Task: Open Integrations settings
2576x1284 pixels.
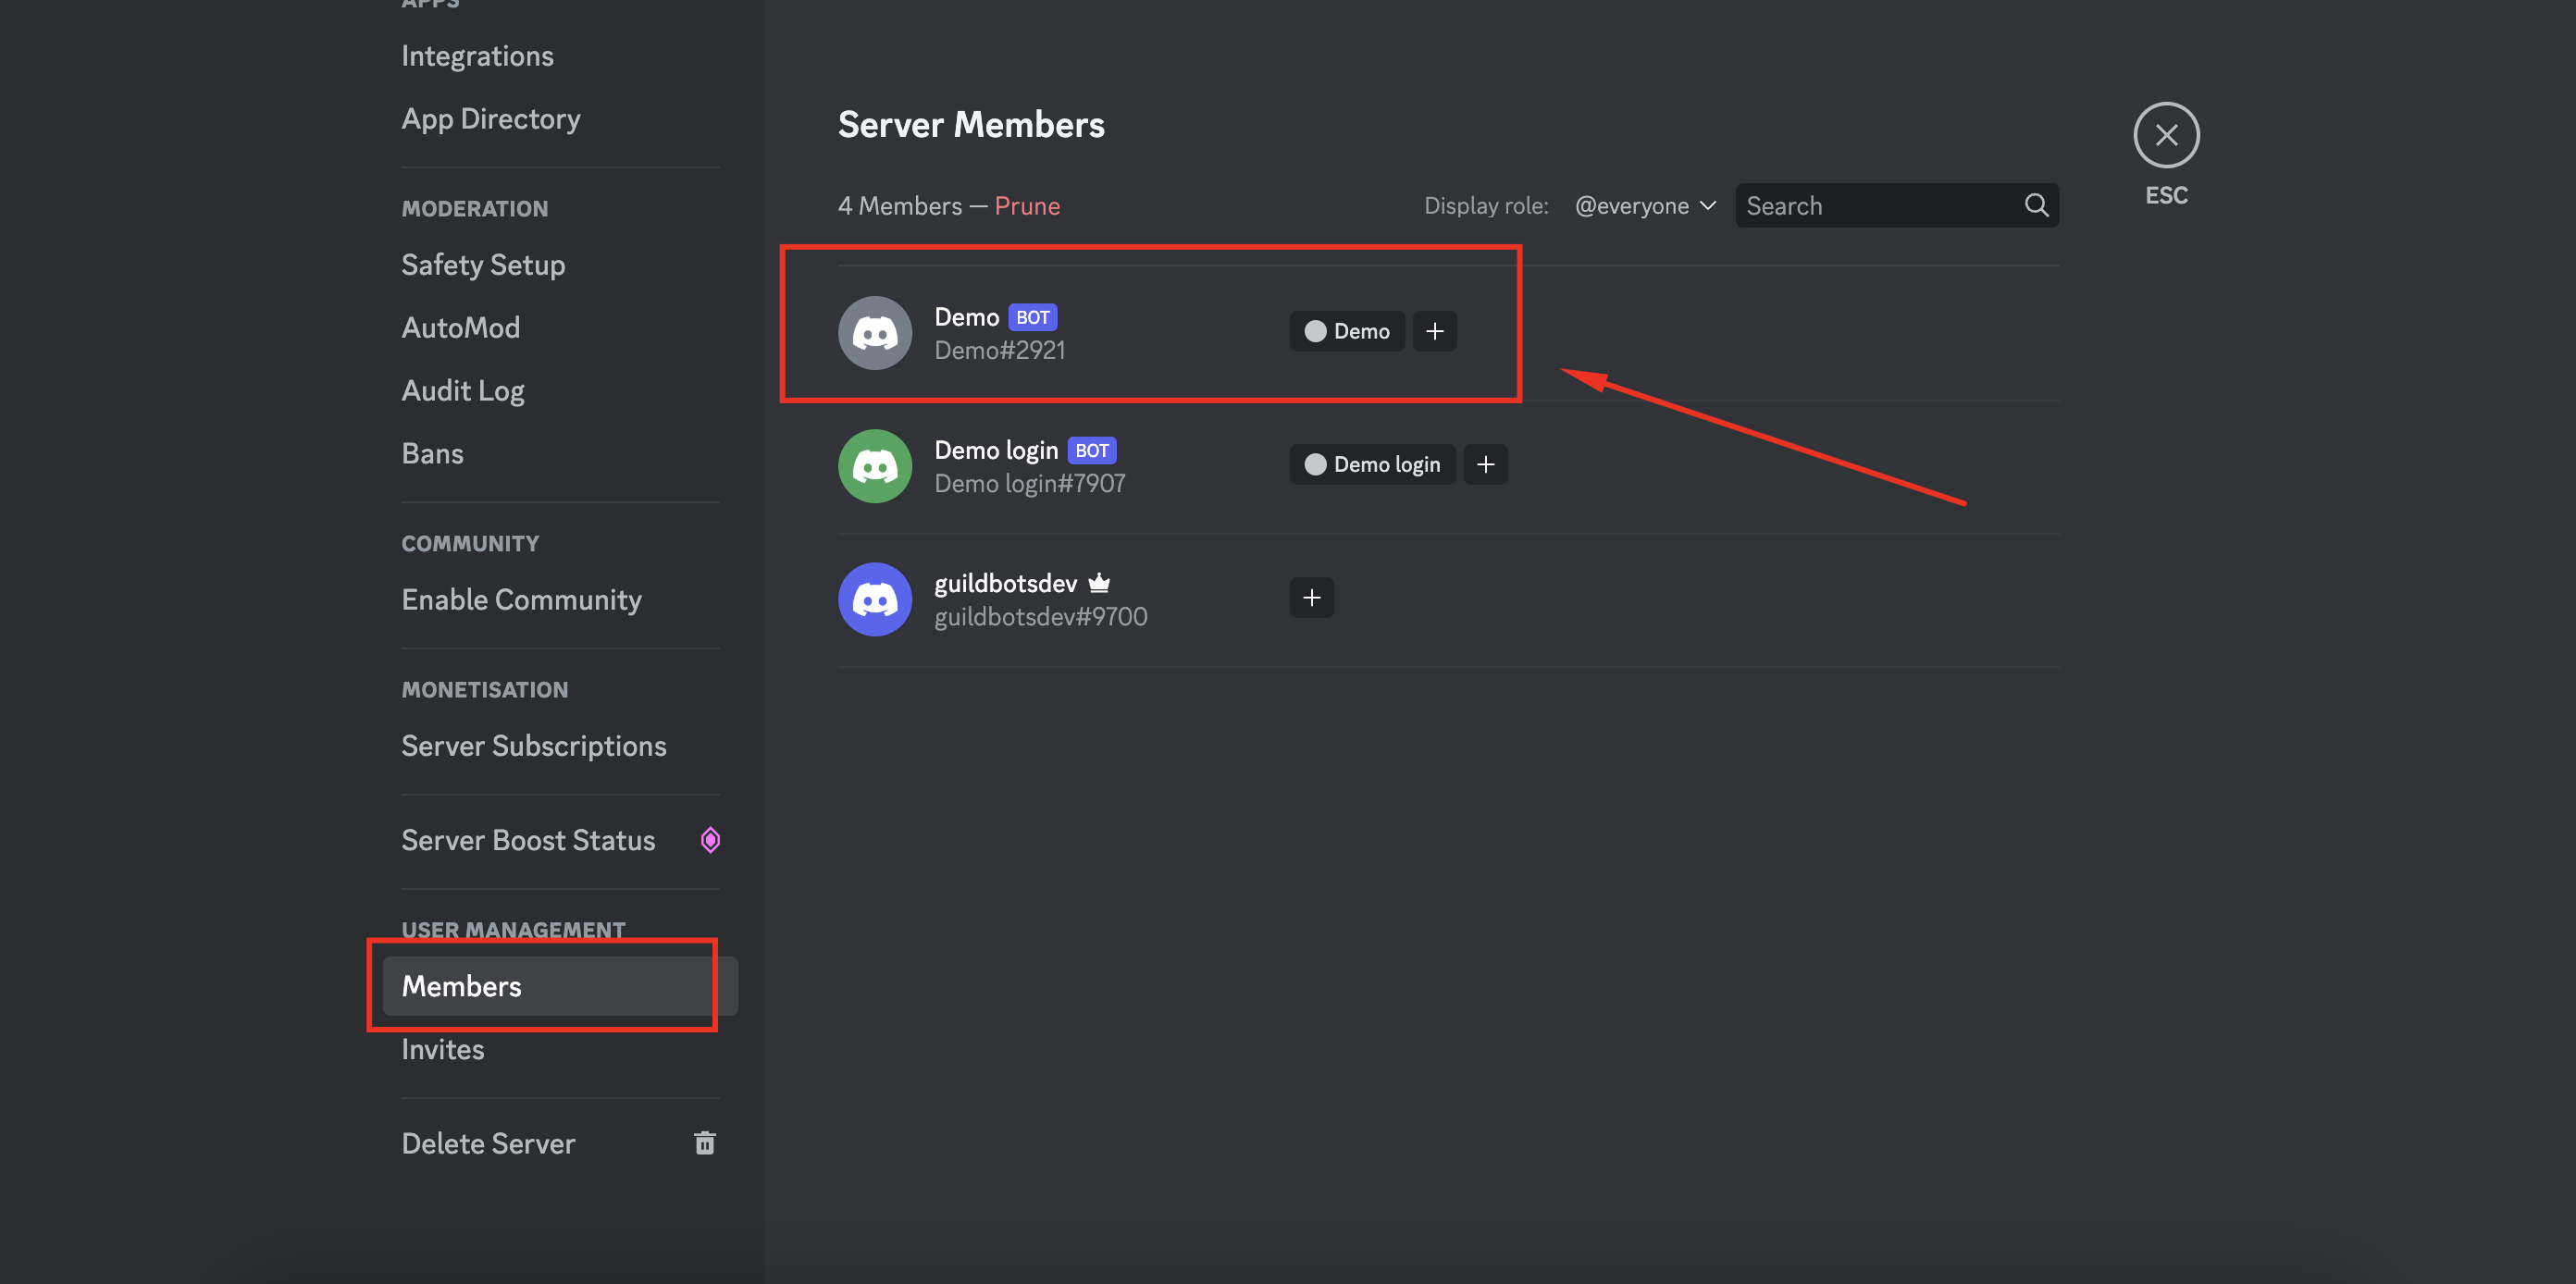Action: [477, 56]
